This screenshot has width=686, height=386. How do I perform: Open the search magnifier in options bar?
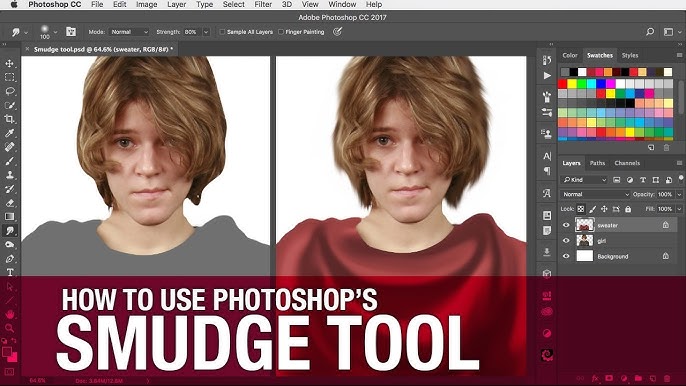point(650,32)
